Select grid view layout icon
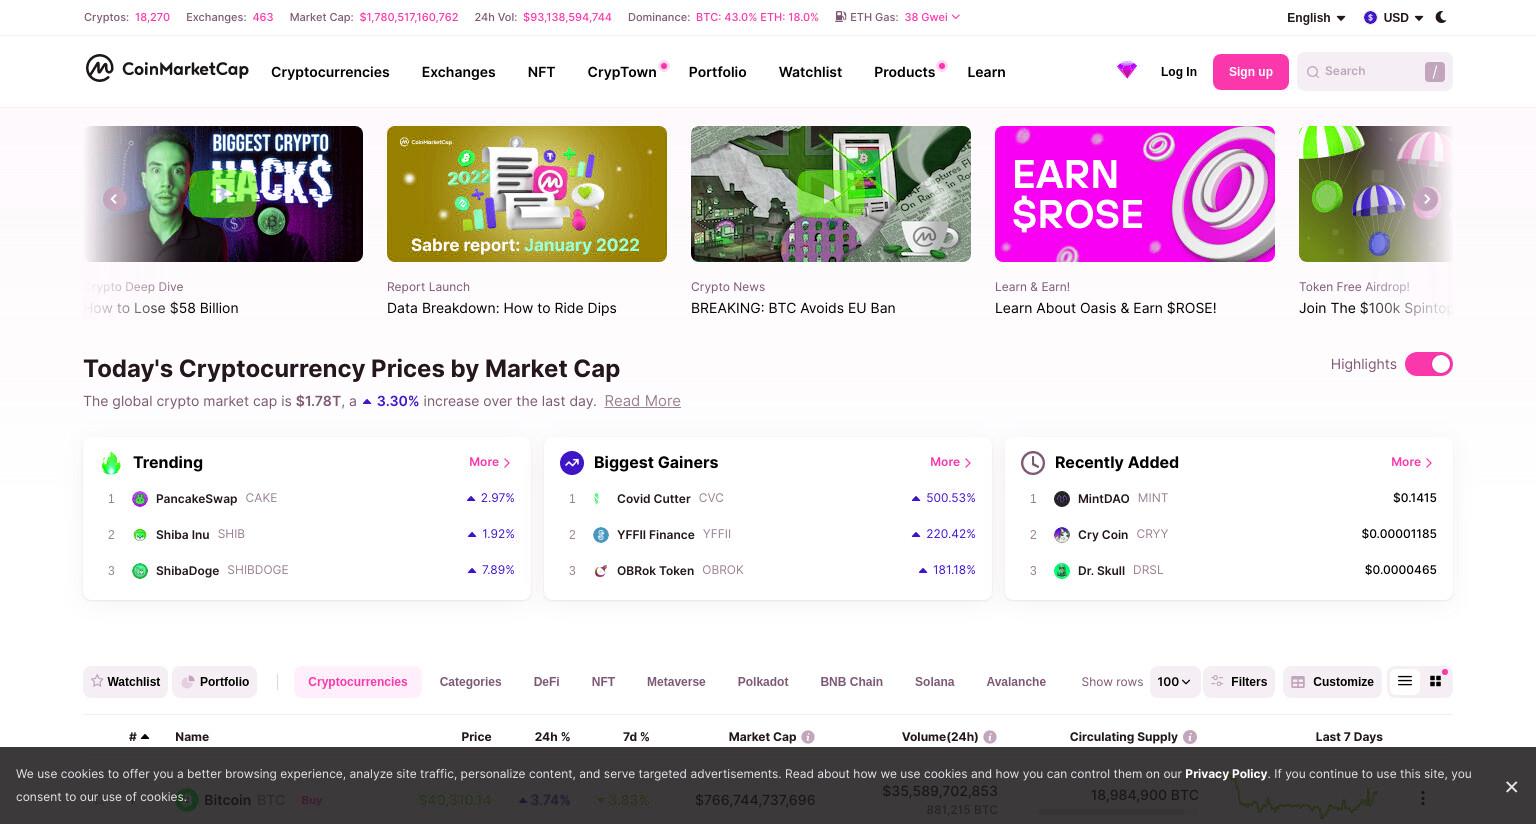This screenshot has height=824, width=1536. (1435, 681)
